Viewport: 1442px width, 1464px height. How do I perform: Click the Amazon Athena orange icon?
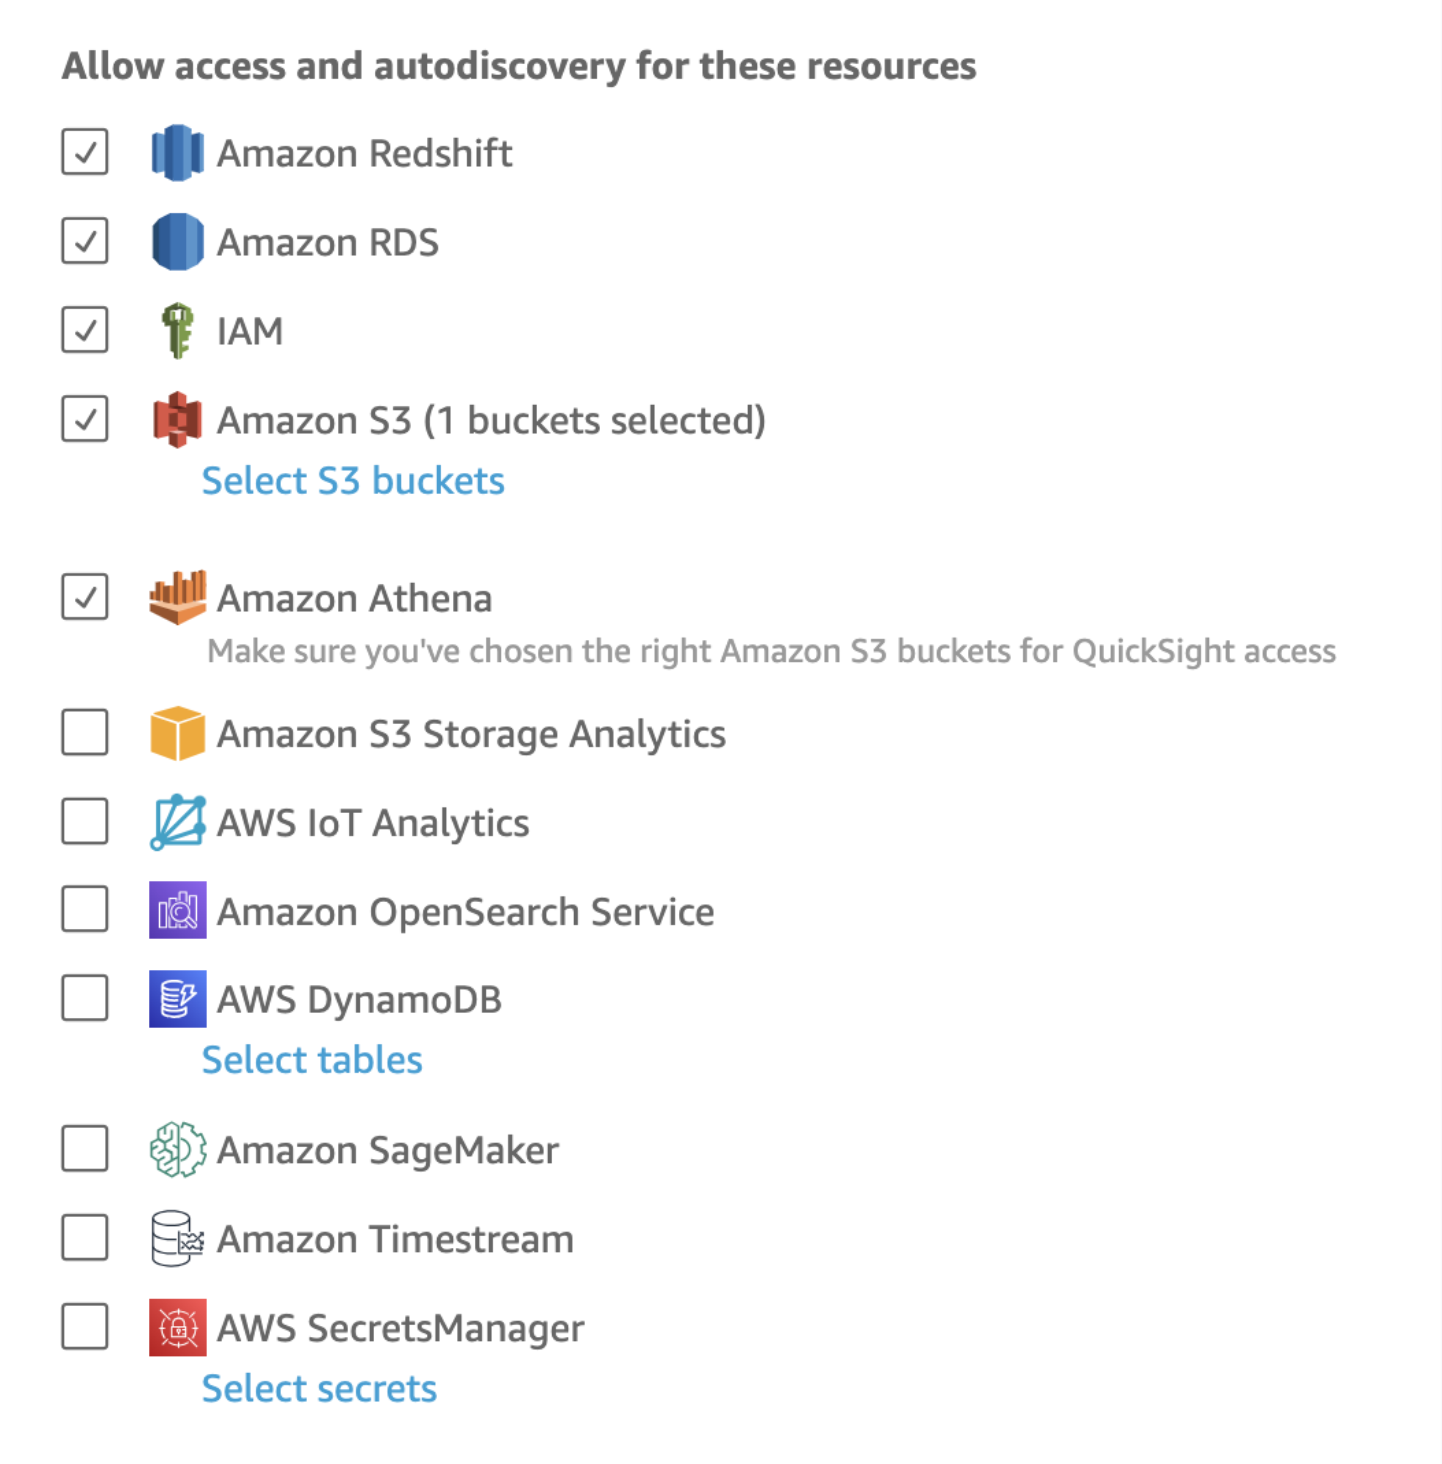pos(177,597)
